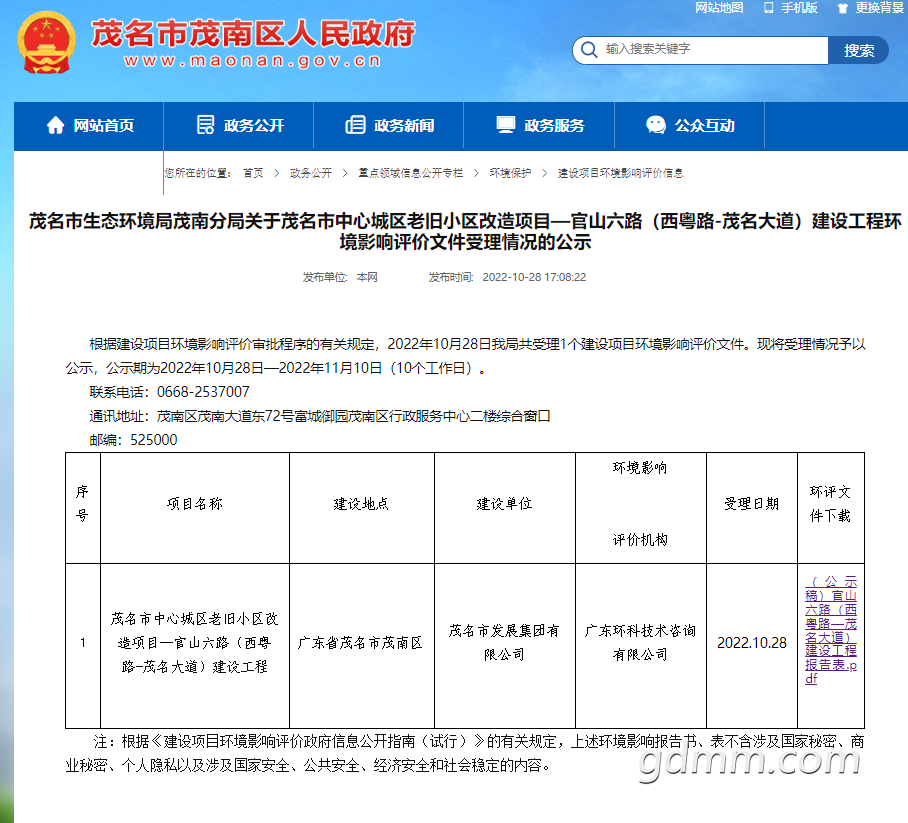Screen dimensions: 908x823
Task: Click the chat bubble icon beside 公众互动
Action: click(656, 125)
